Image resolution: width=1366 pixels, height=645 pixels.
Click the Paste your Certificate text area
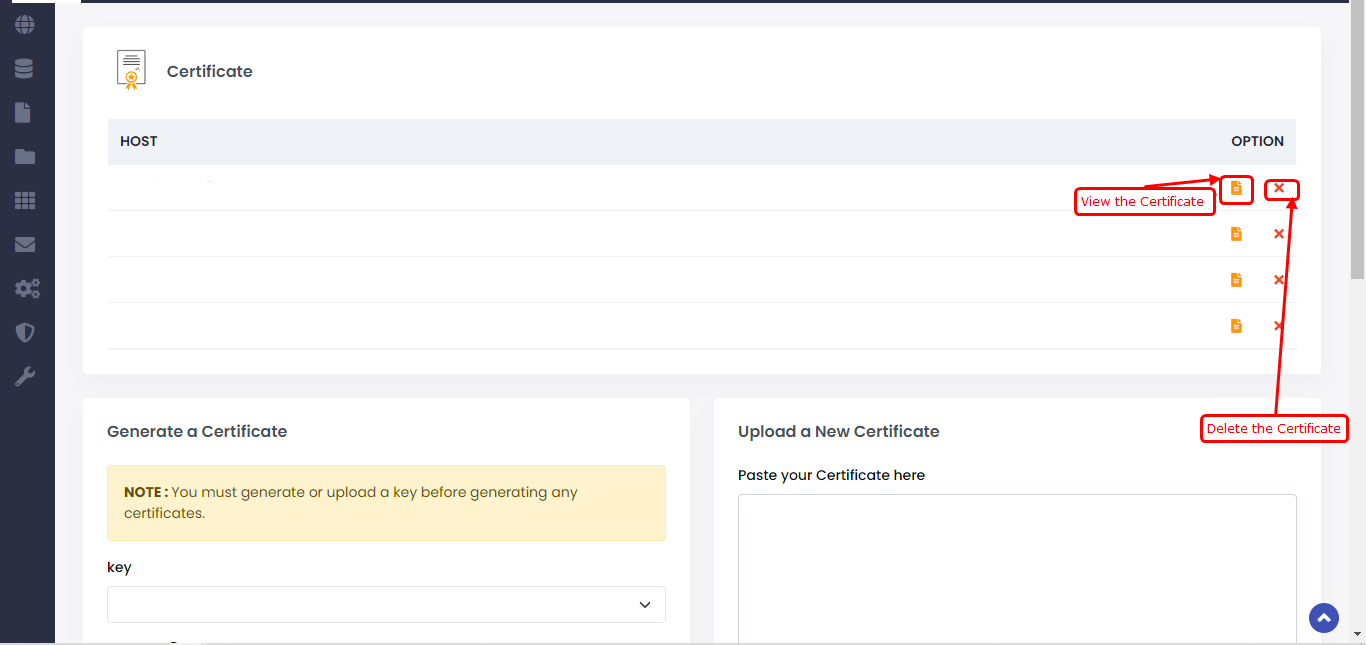coord(1016,568)
